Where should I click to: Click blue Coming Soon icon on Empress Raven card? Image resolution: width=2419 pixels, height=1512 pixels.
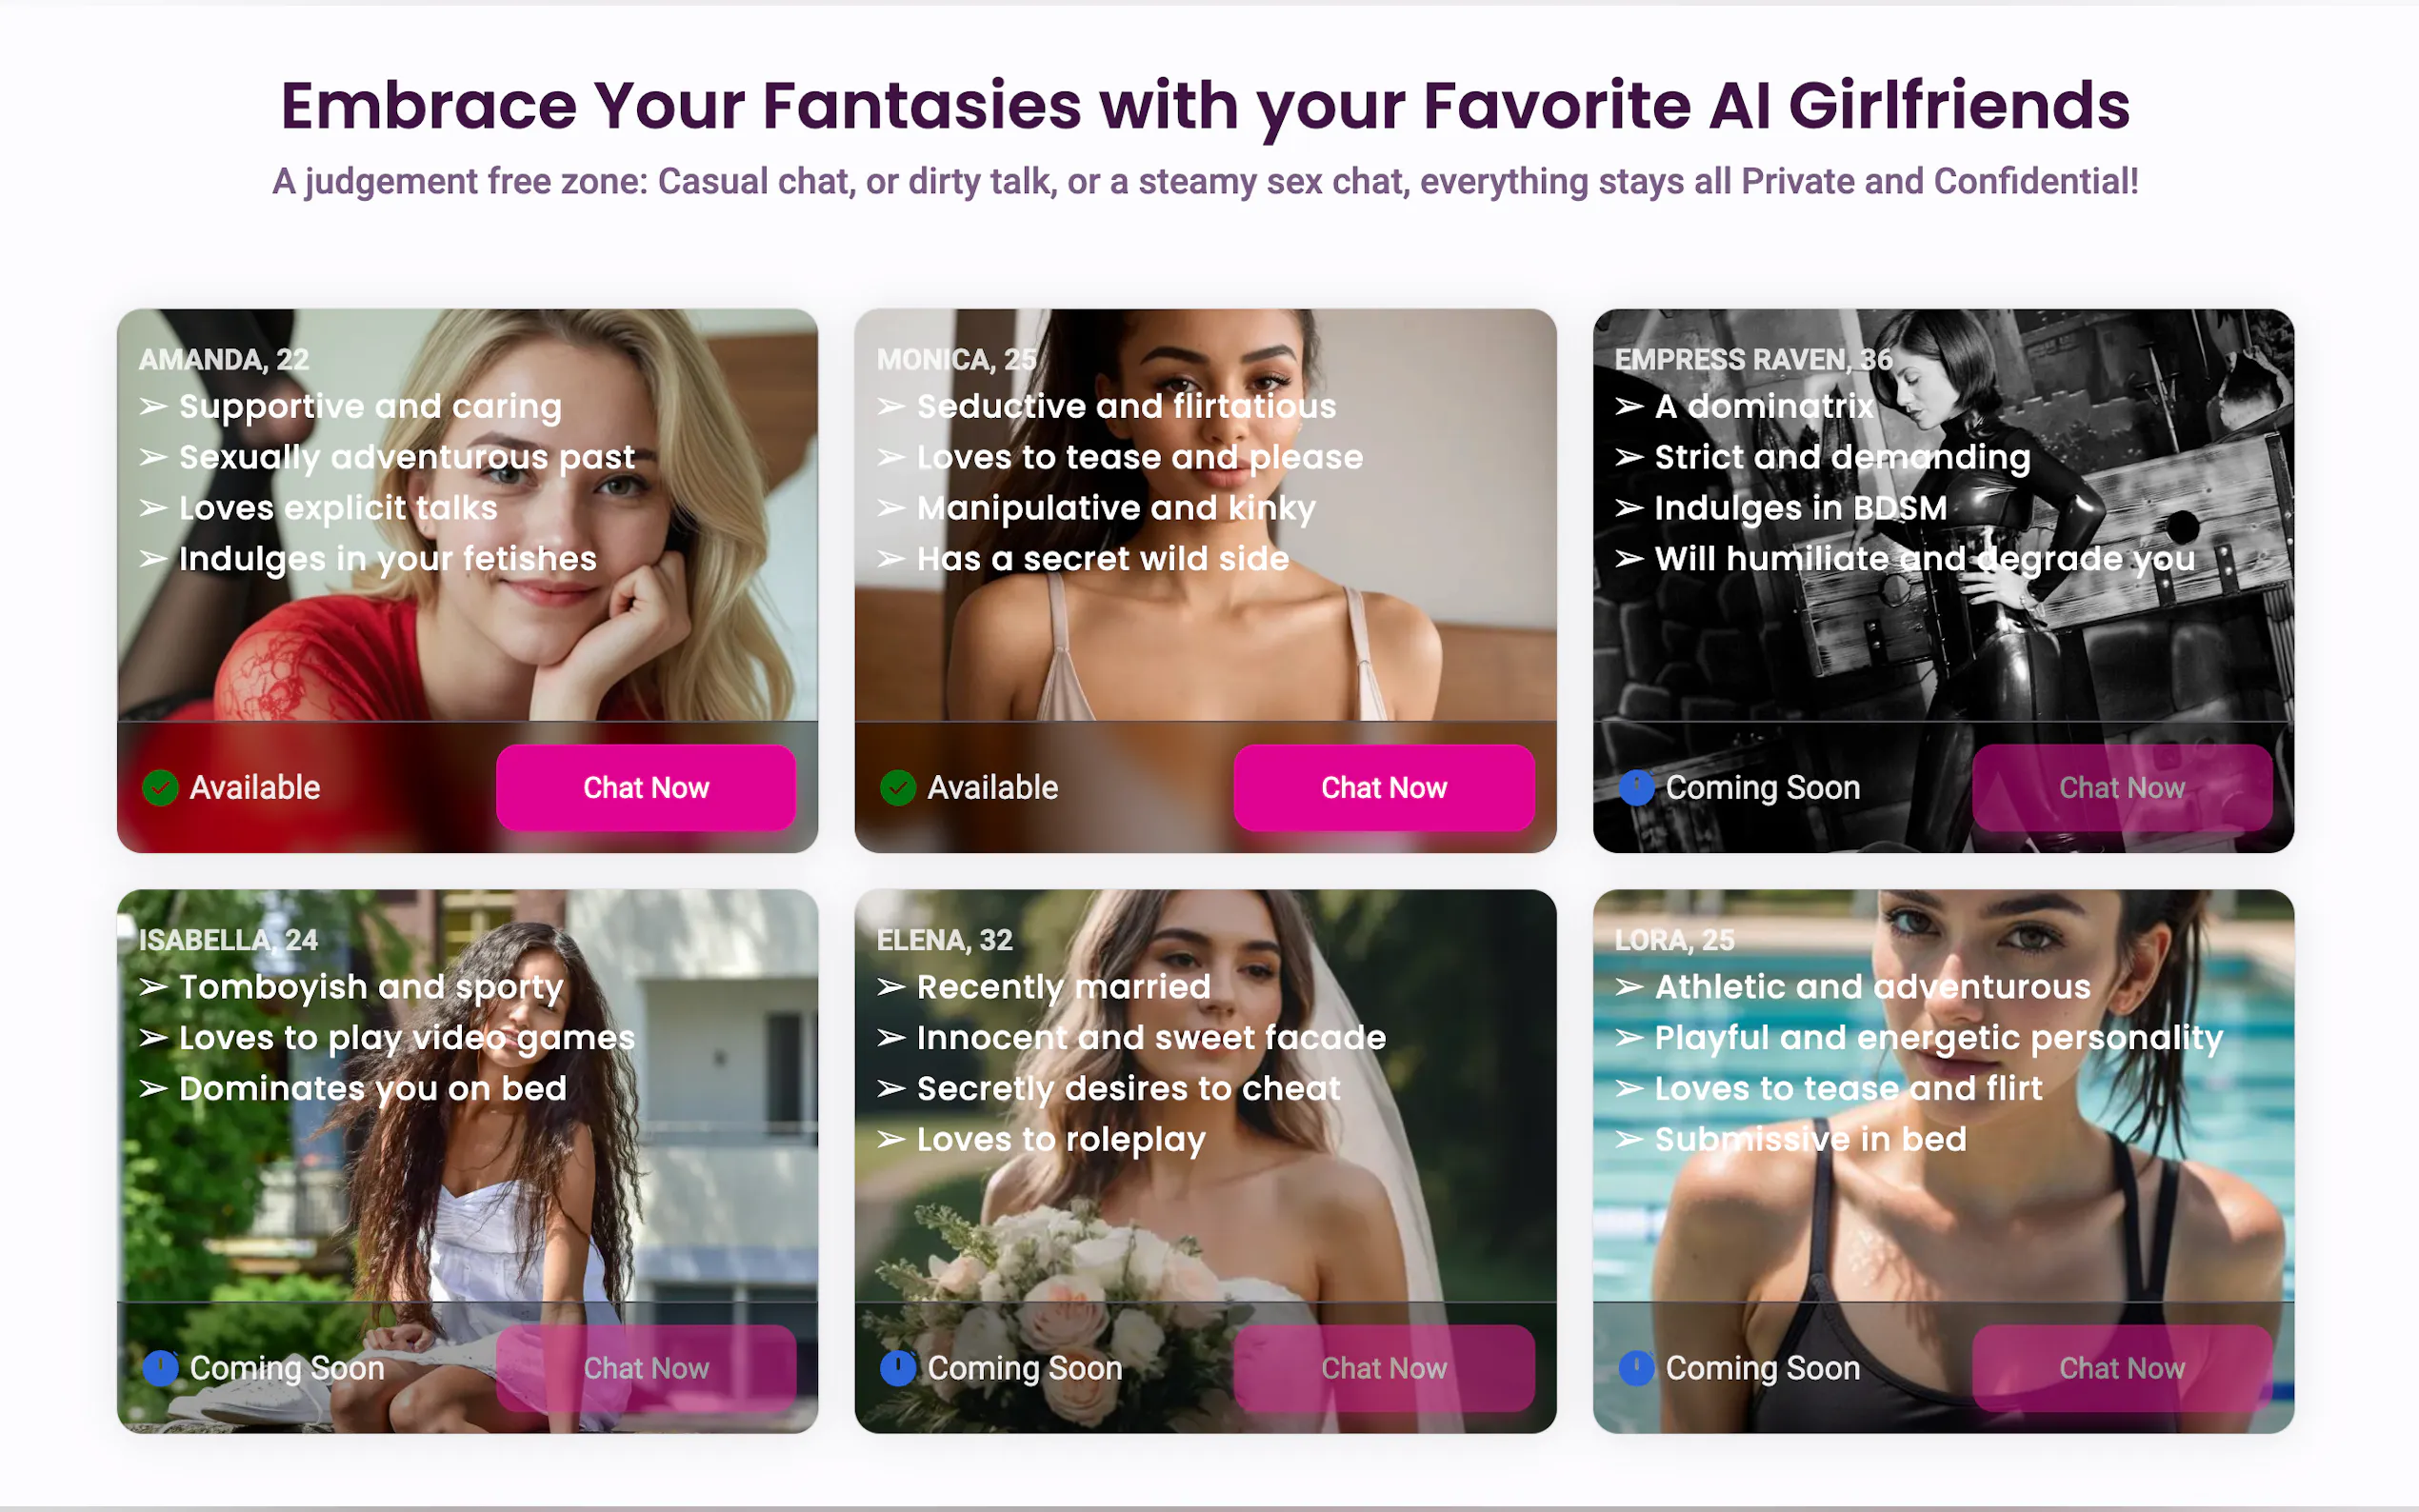pos(1636,788)
